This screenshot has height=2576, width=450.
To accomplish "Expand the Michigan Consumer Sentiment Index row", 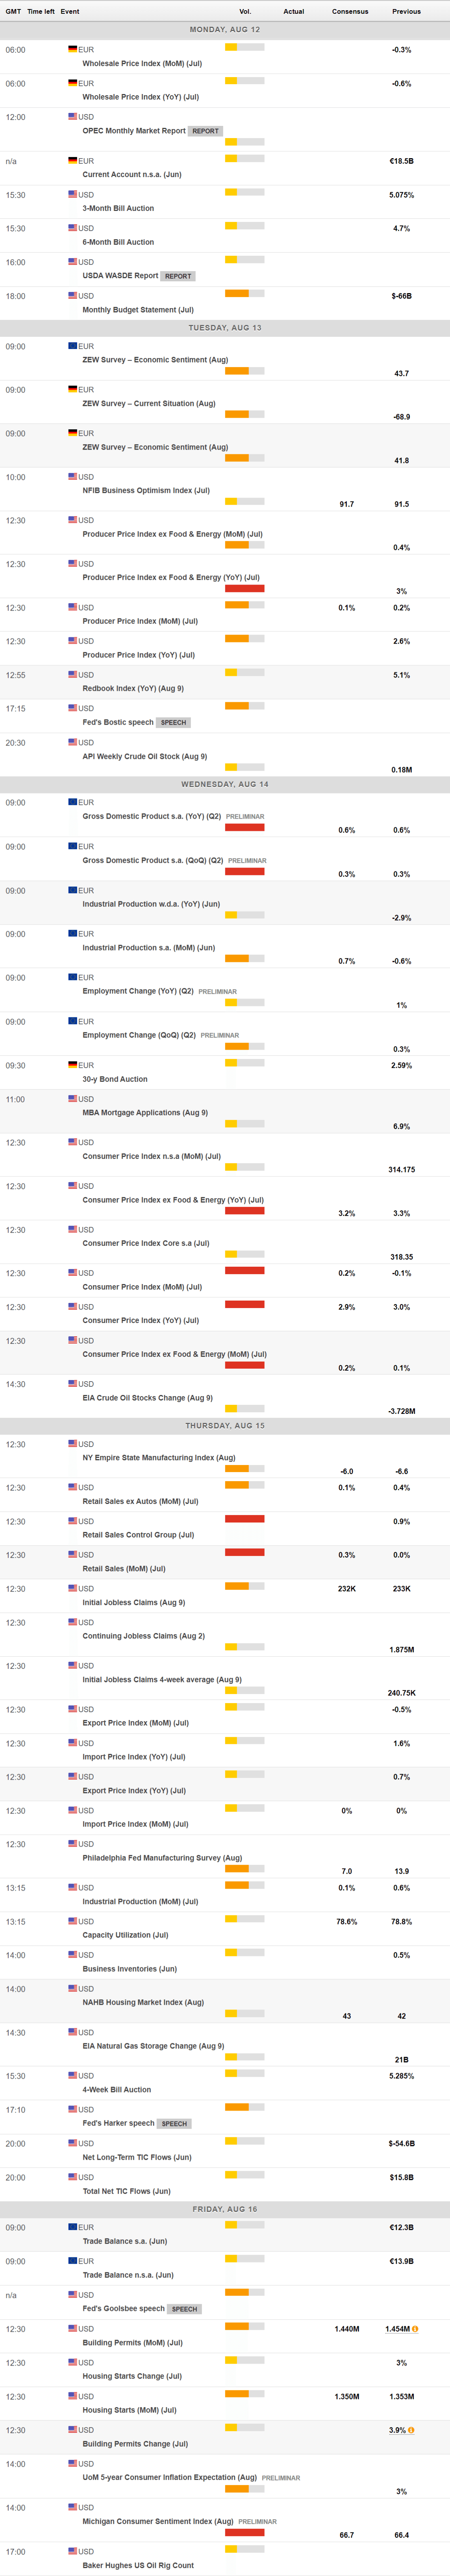I will coord(158,2521).
